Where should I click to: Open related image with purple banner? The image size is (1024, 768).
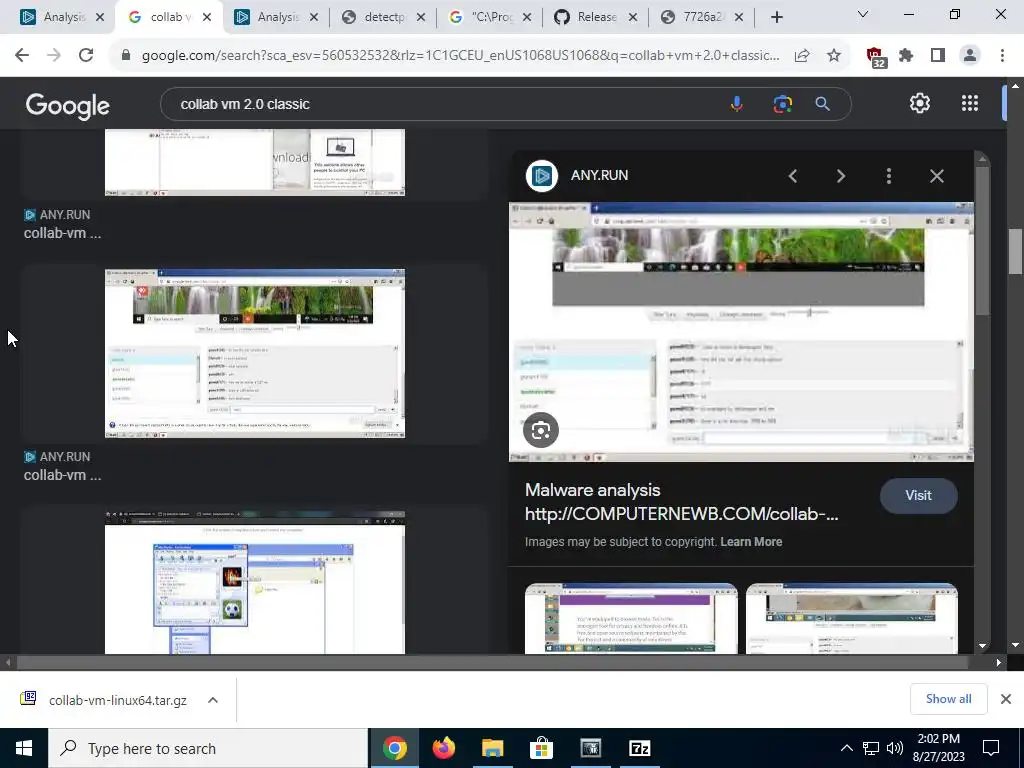click(631, 618)
